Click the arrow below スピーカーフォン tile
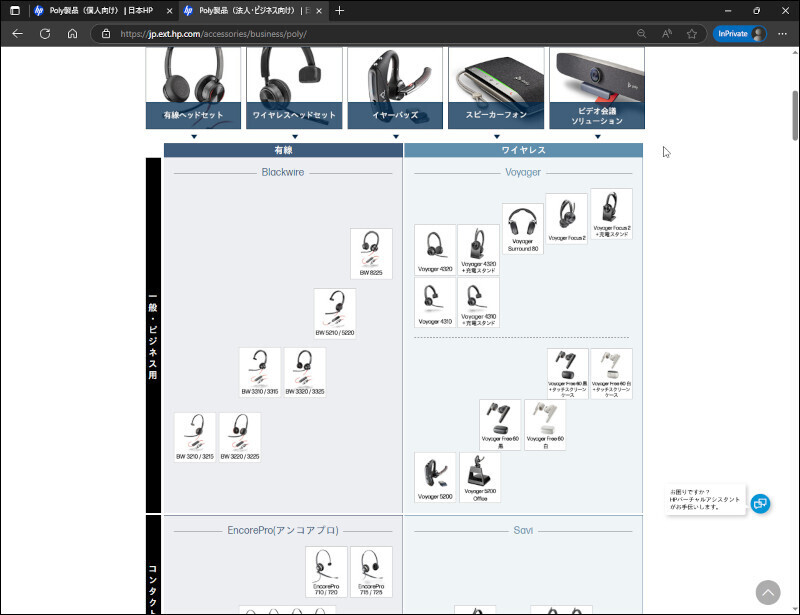Image resolution: width=800 pixels, height=615 pixels. (x=497, y=136)
